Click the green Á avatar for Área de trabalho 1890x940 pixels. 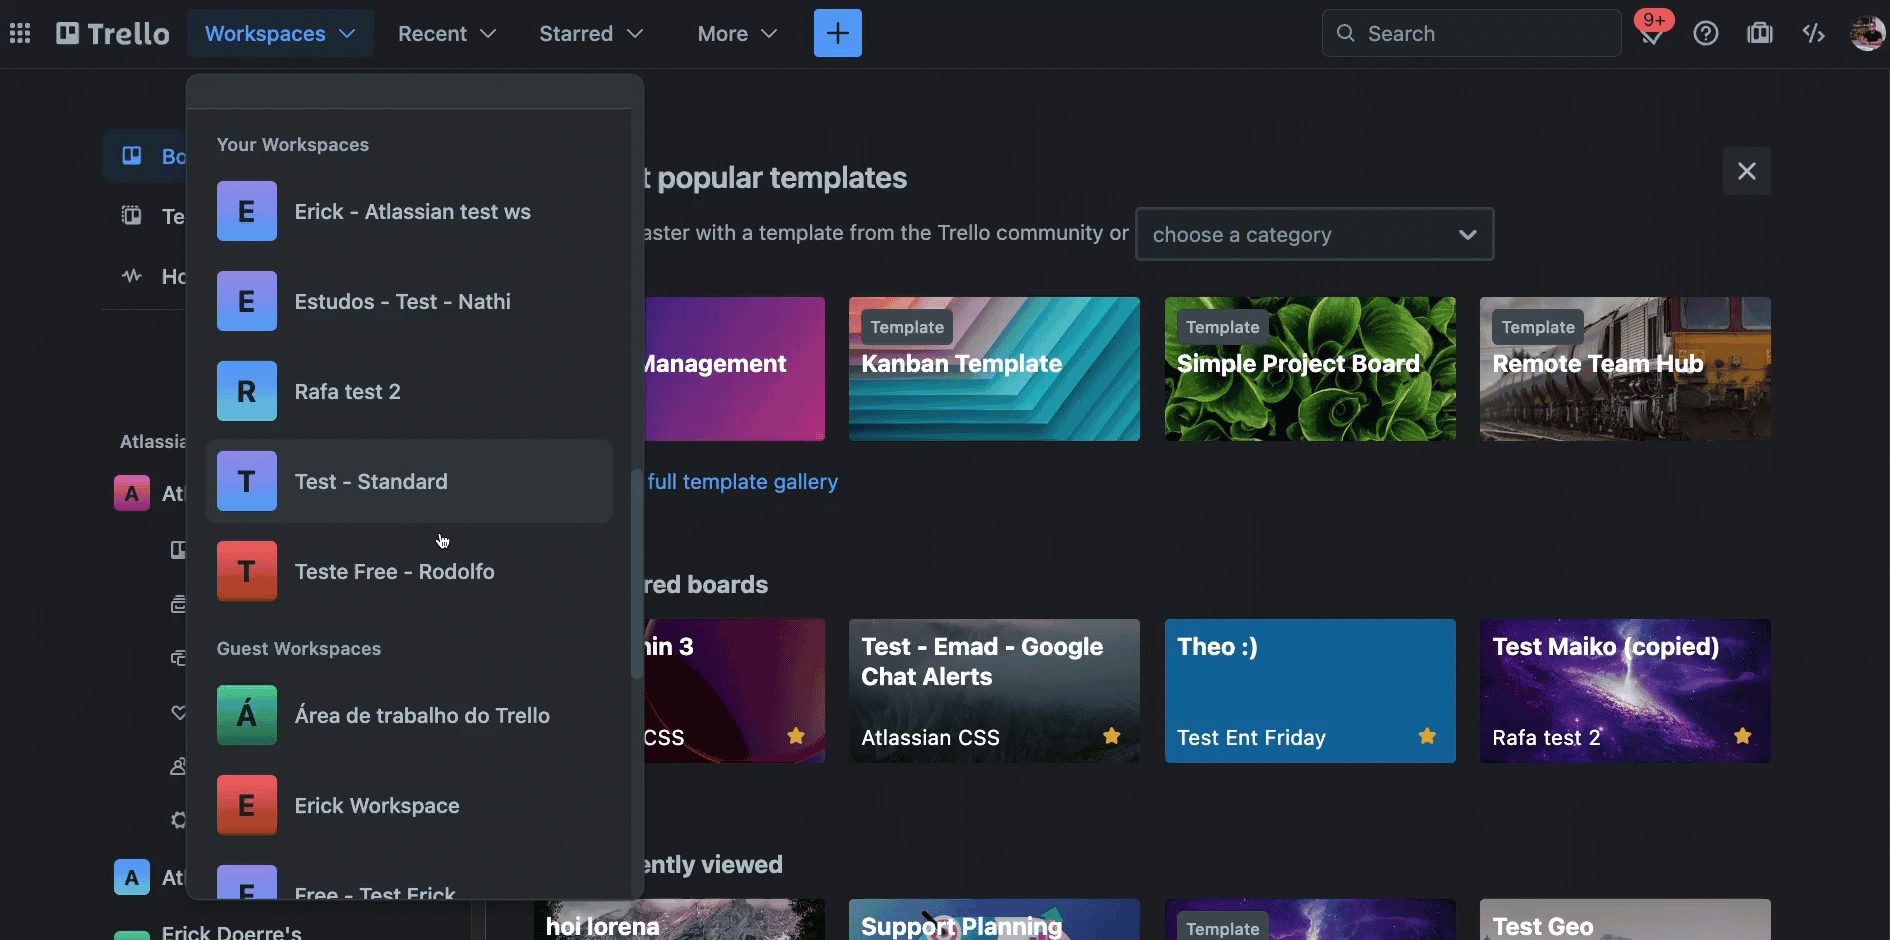click(x=247, y=715)
